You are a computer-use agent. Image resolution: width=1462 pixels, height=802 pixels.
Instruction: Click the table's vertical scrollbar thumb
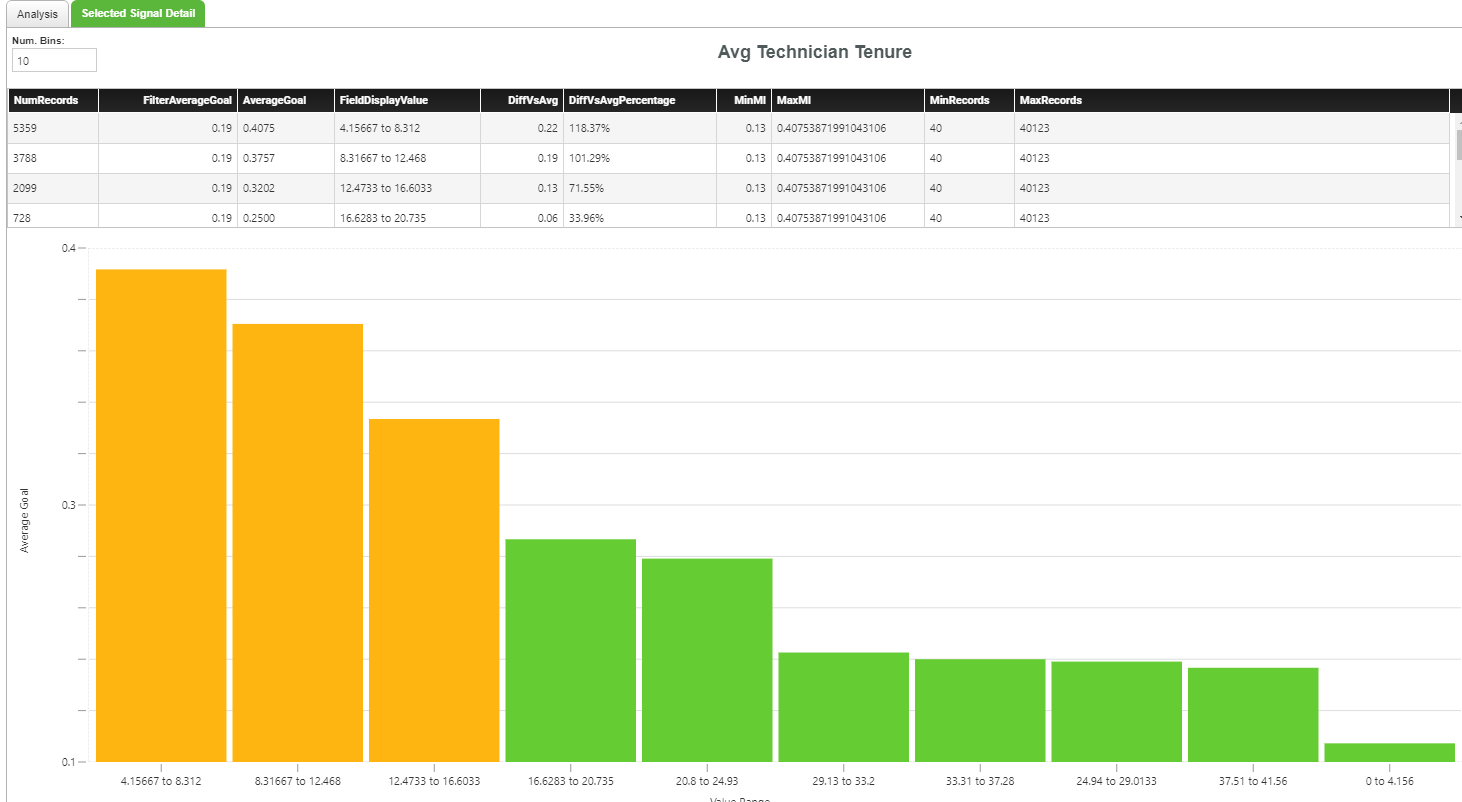1458,143
